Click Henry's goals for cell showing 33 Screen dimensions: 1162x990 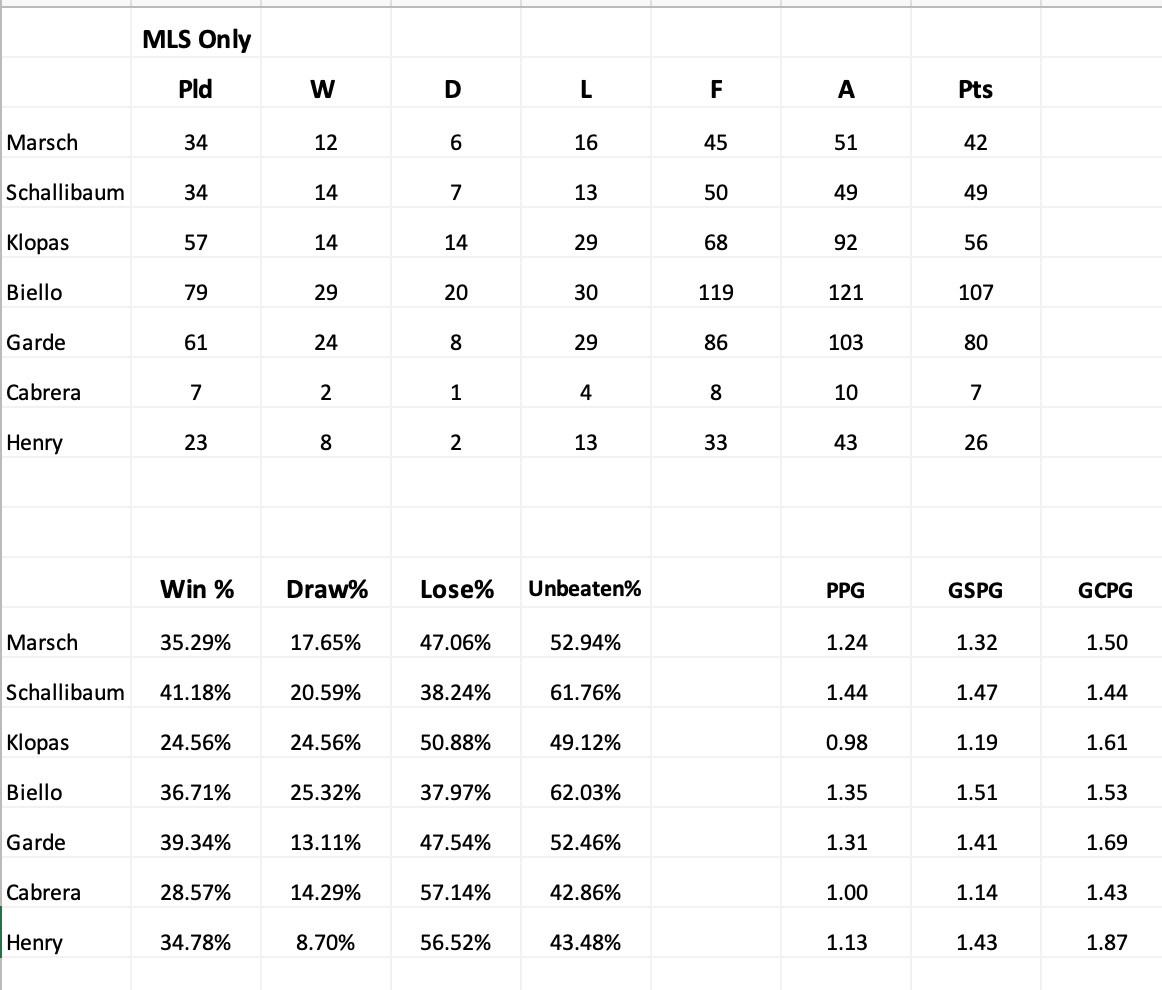pos(716,442)
